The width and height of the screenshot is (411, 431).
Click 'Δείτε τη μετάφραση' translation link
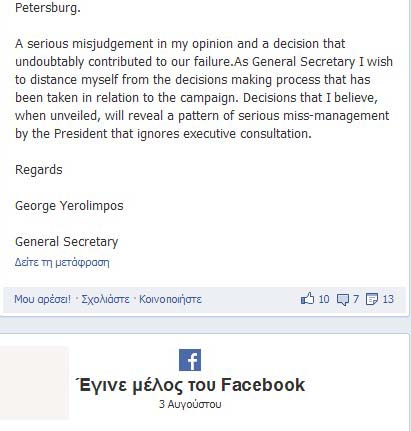62,262
